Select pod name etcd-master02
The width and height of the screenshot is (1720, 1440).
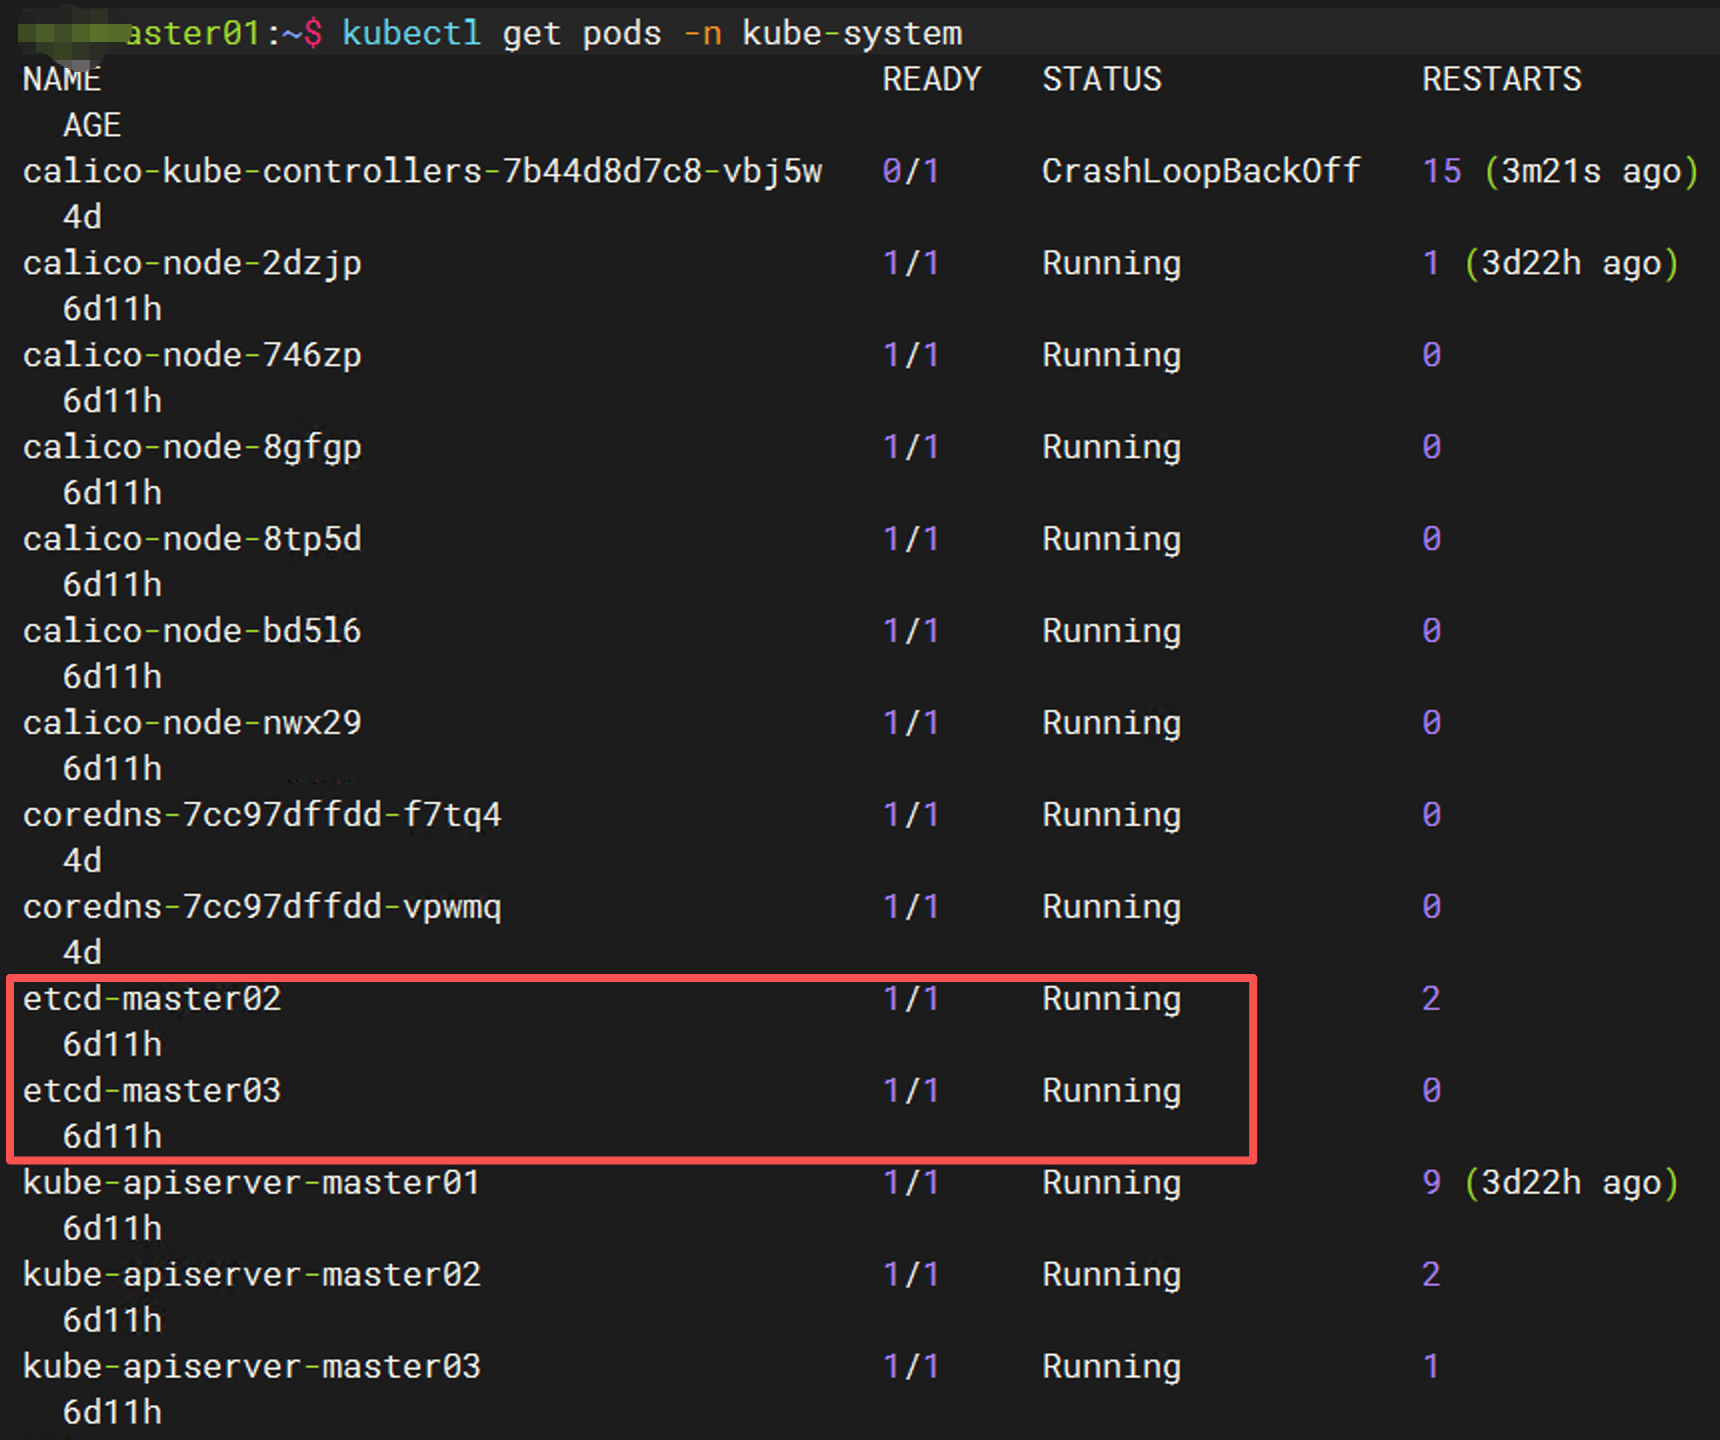pyautogui.click(x=152, y=999)
